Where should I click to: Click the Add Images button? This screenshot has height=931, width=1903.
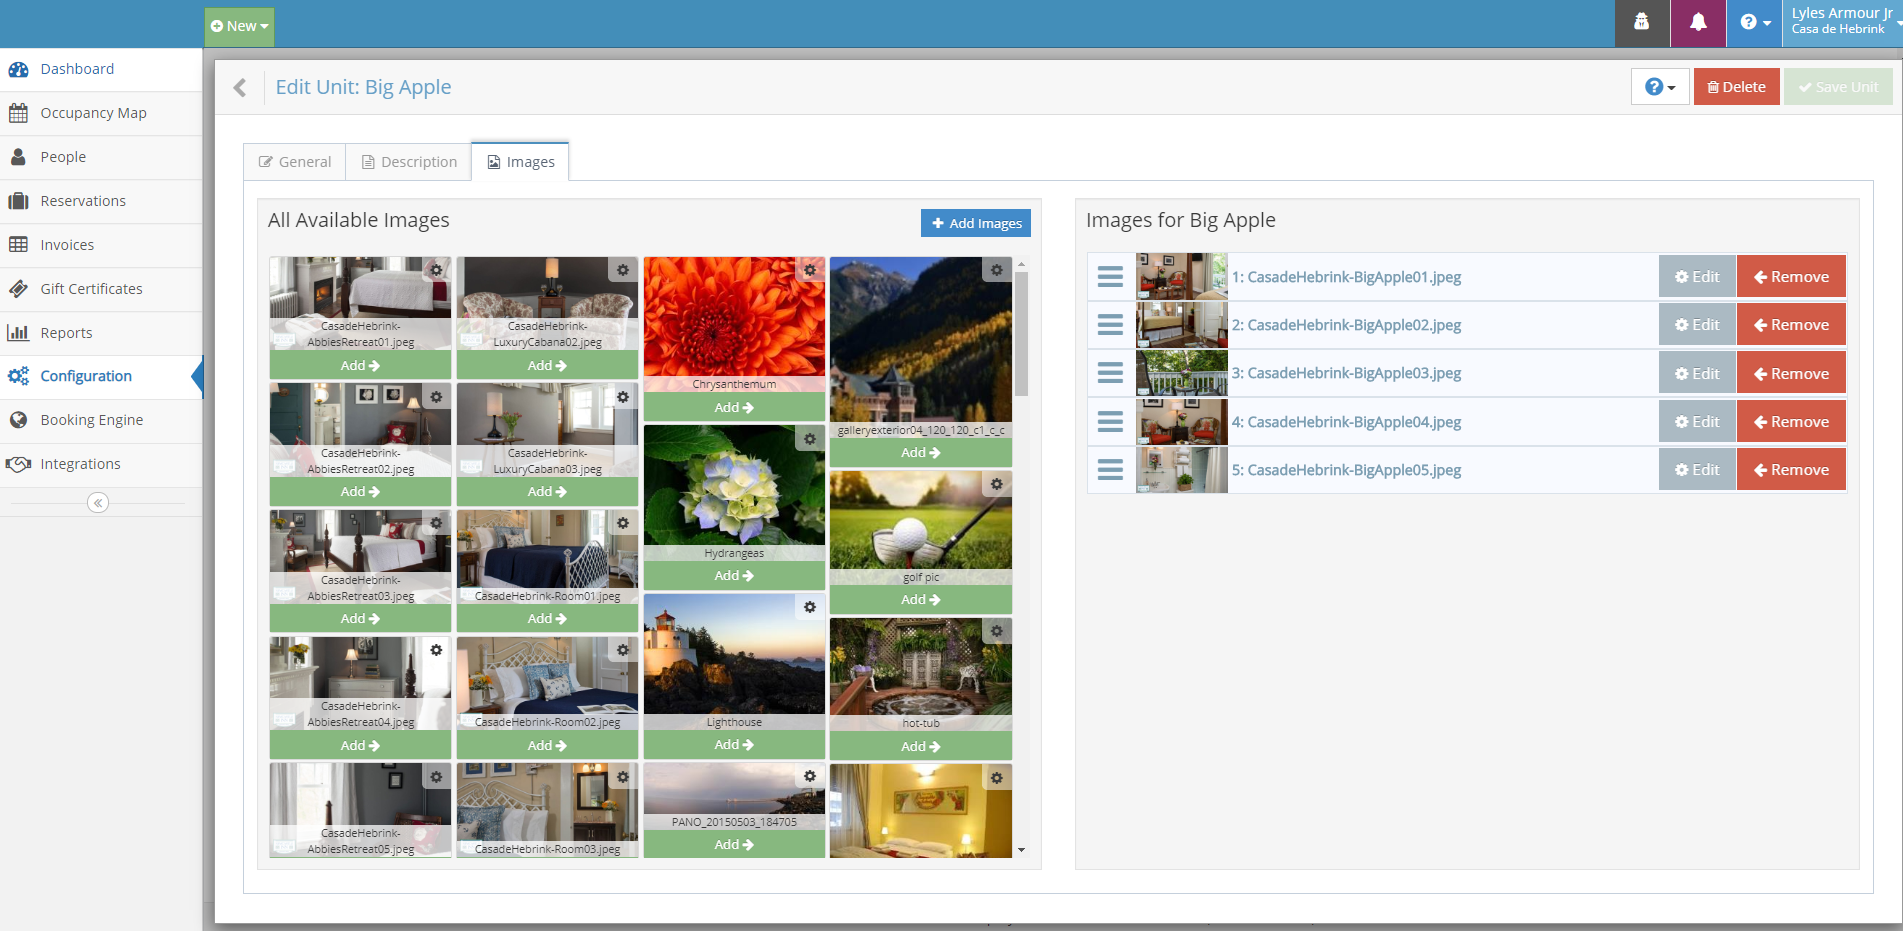click(x=975, y=222)
